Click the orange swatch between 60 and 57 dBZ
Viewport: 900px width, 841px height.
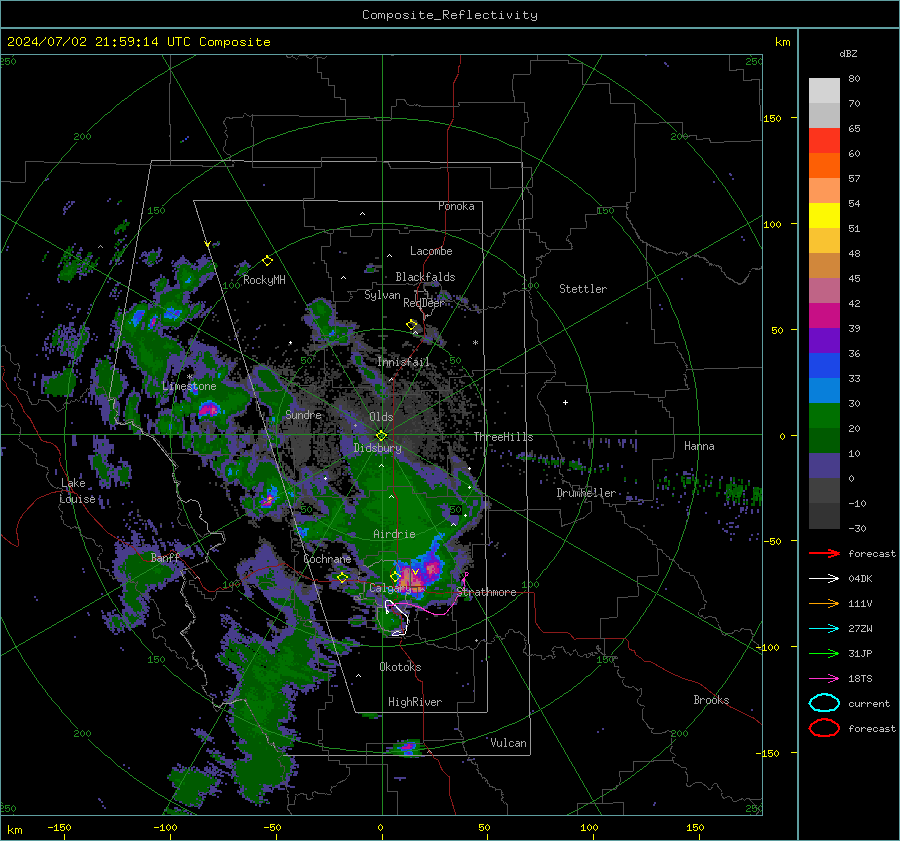tap(824, 166)
